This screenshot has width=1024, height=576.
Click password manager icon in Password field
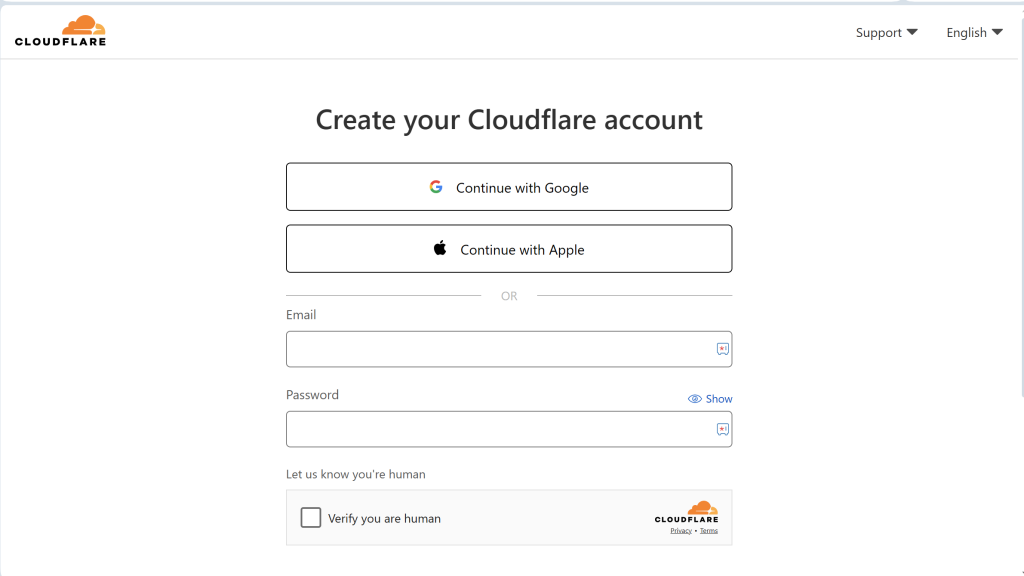[x=722, y=429]
